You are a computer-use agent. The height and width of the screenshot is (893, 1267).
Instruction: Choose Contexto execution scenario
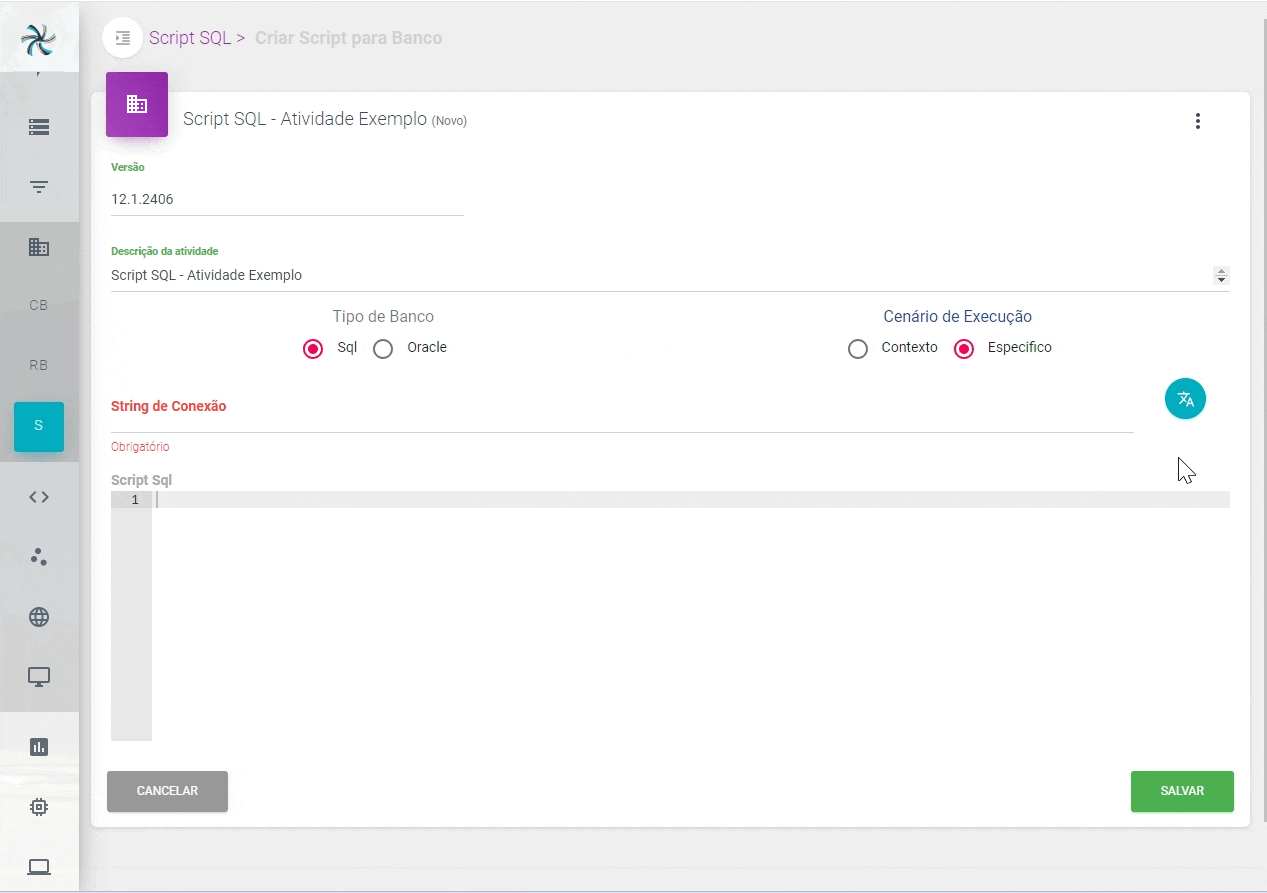coord(858,349)
